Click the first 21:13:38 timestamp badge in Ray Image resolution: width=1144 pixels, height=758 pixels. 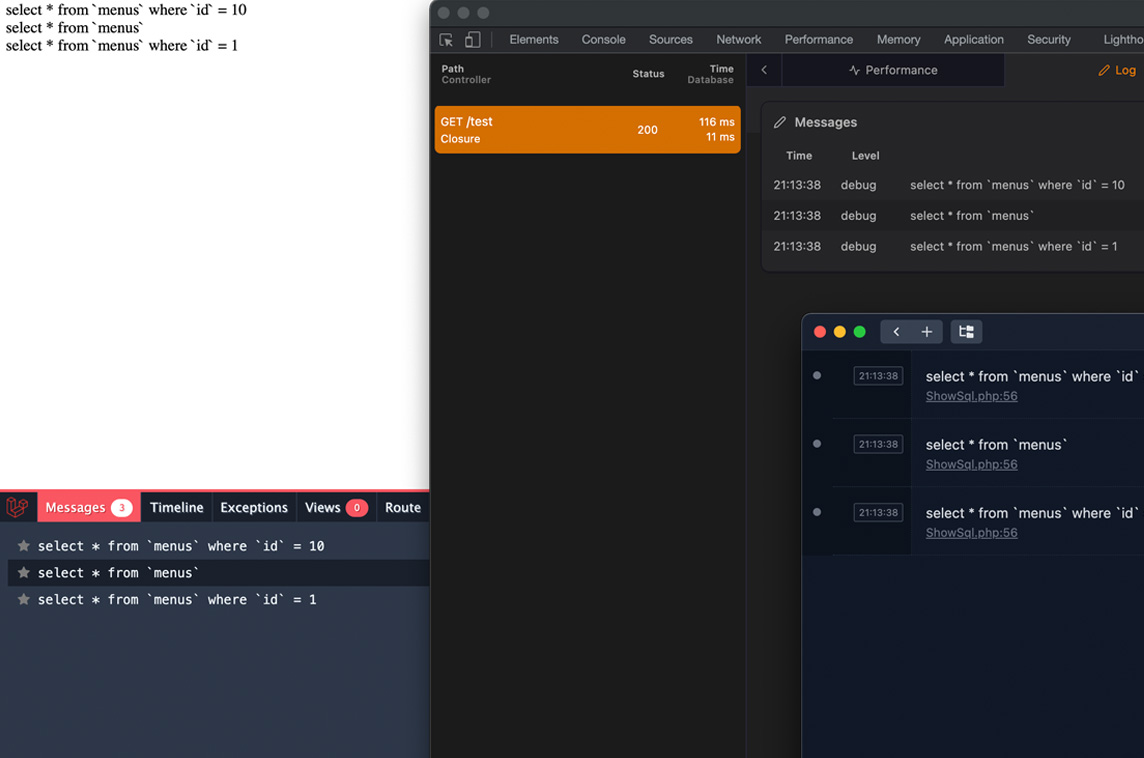[x=878, y=376]
